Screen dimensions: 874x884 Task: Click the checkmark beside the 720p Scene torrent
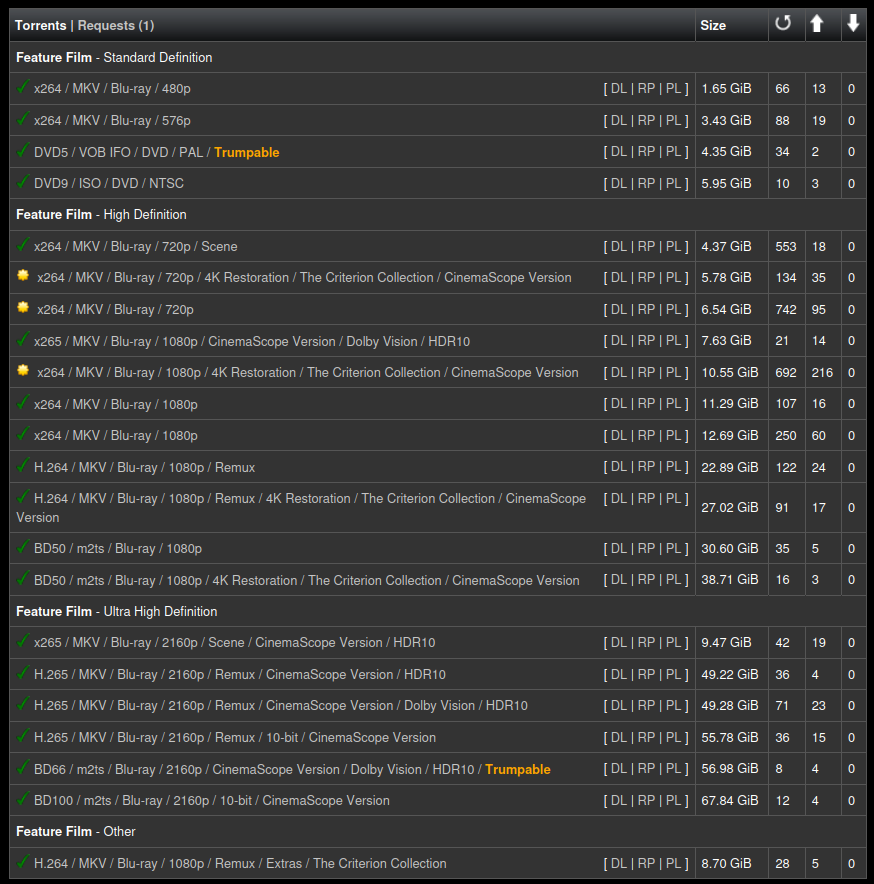(23, 245)
